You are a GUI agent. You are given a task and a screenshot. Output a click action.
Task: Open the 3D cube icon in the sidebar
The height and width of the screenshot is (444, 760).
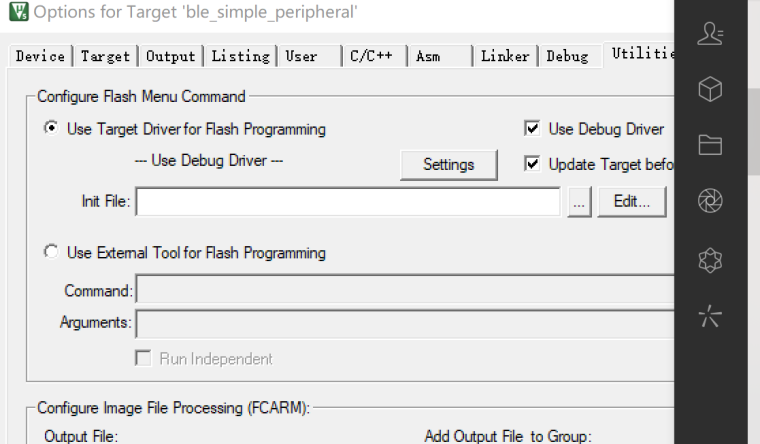click(x=710, y=90)
